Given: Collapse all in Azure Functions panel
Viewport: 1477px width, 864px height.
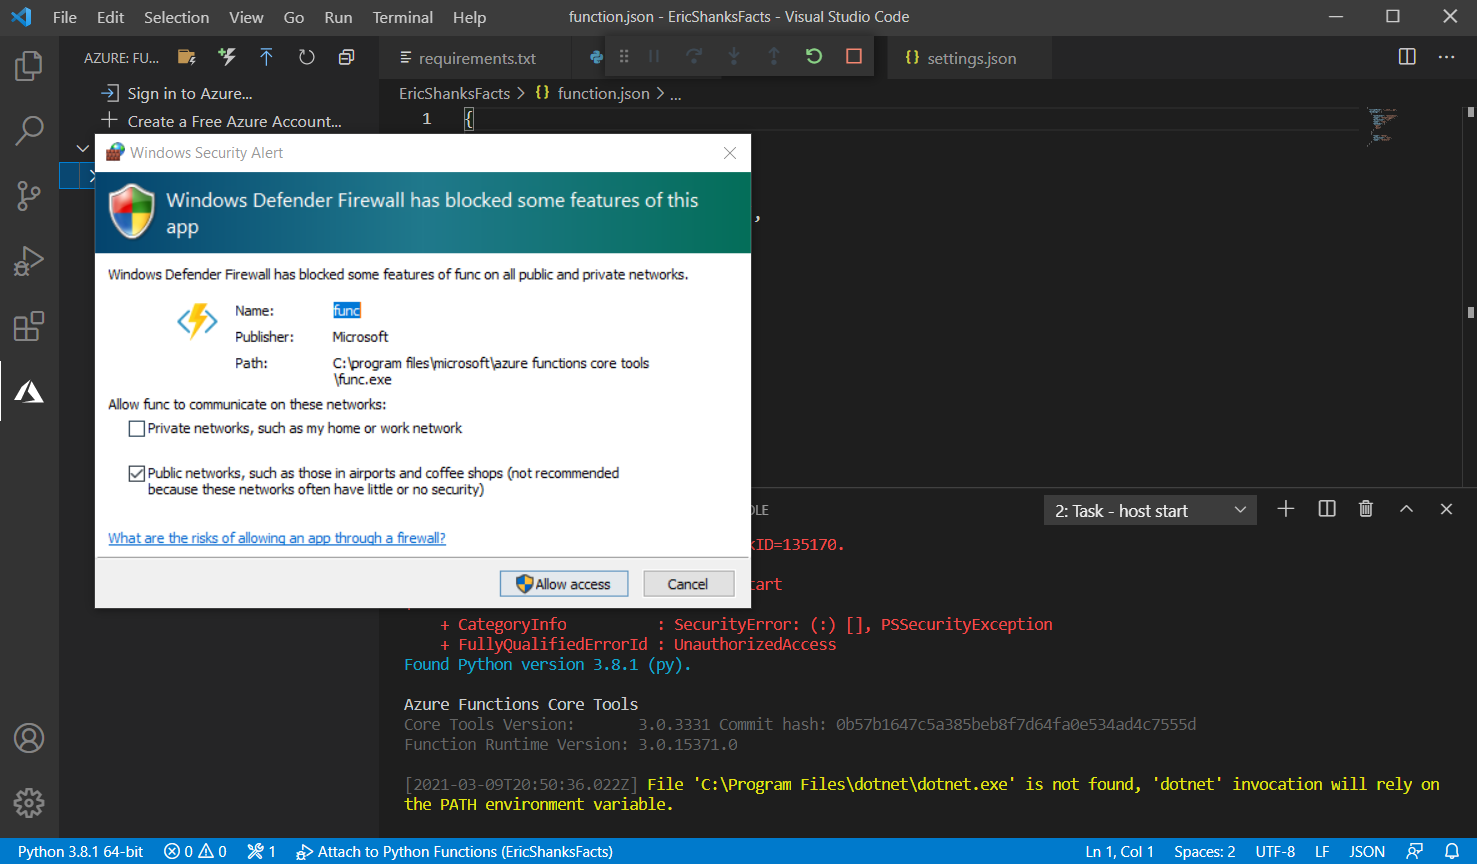Looking at the screenshot, I should (x=346, y=57).
